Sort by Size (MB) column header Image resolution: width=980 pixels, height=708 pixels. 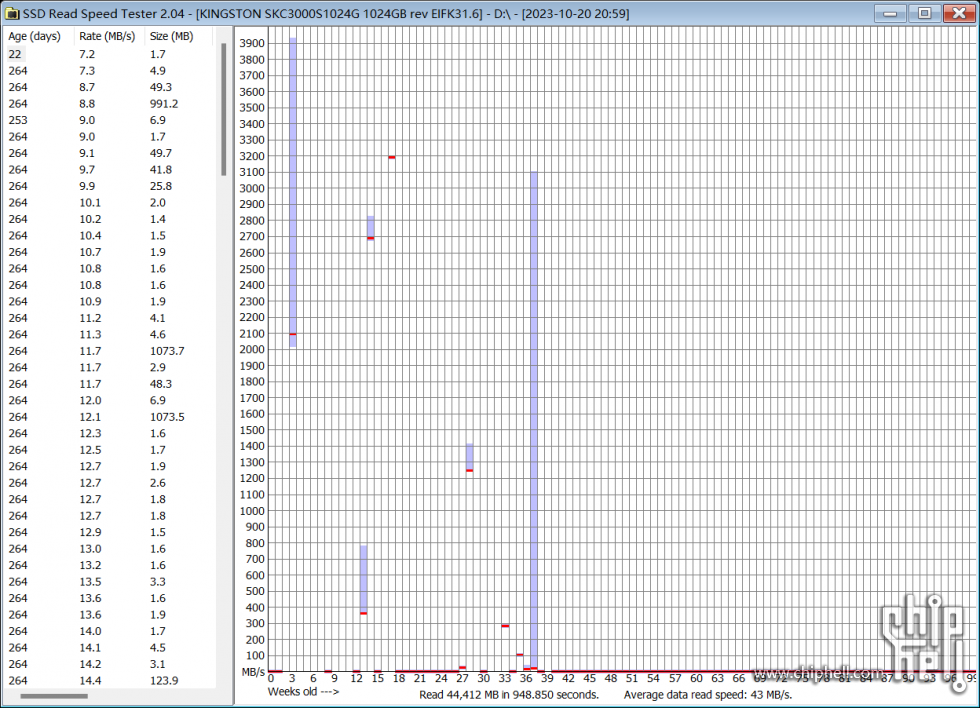pyautogui.click(x=171, y=36)
